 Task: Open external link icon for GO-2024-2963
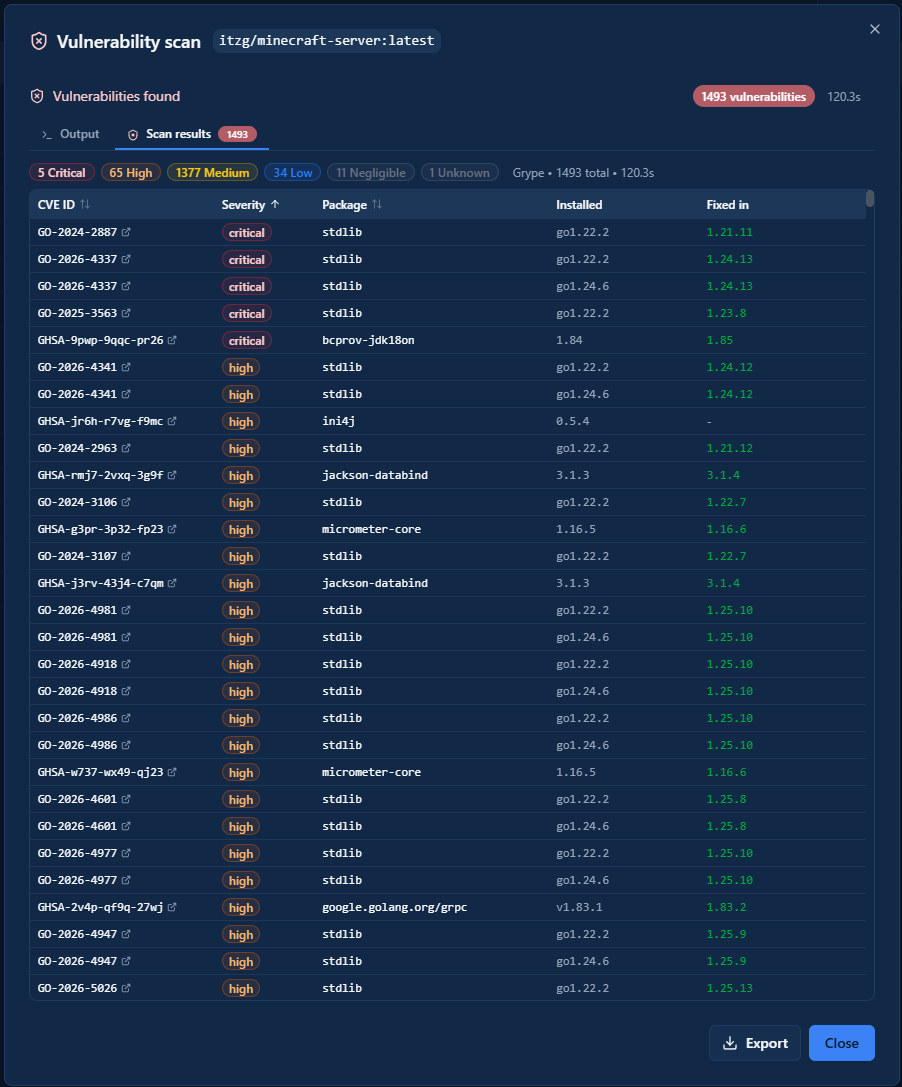coord(126,449)
